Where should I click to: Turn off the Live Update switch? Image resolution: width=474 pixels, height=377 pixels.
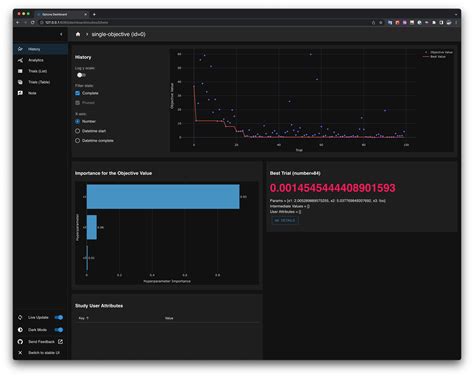[x=59, y=317]
